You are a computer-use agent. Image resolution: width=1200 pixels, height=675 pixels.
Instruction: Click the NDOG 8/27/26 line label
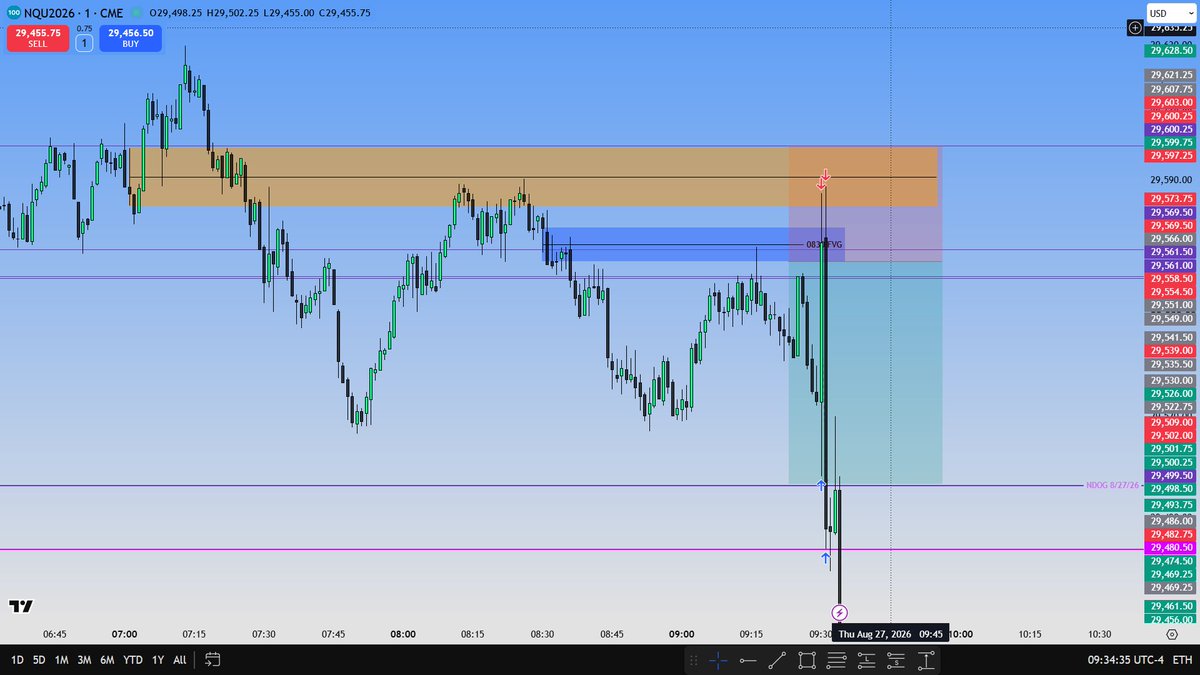tap(1113, 485)
